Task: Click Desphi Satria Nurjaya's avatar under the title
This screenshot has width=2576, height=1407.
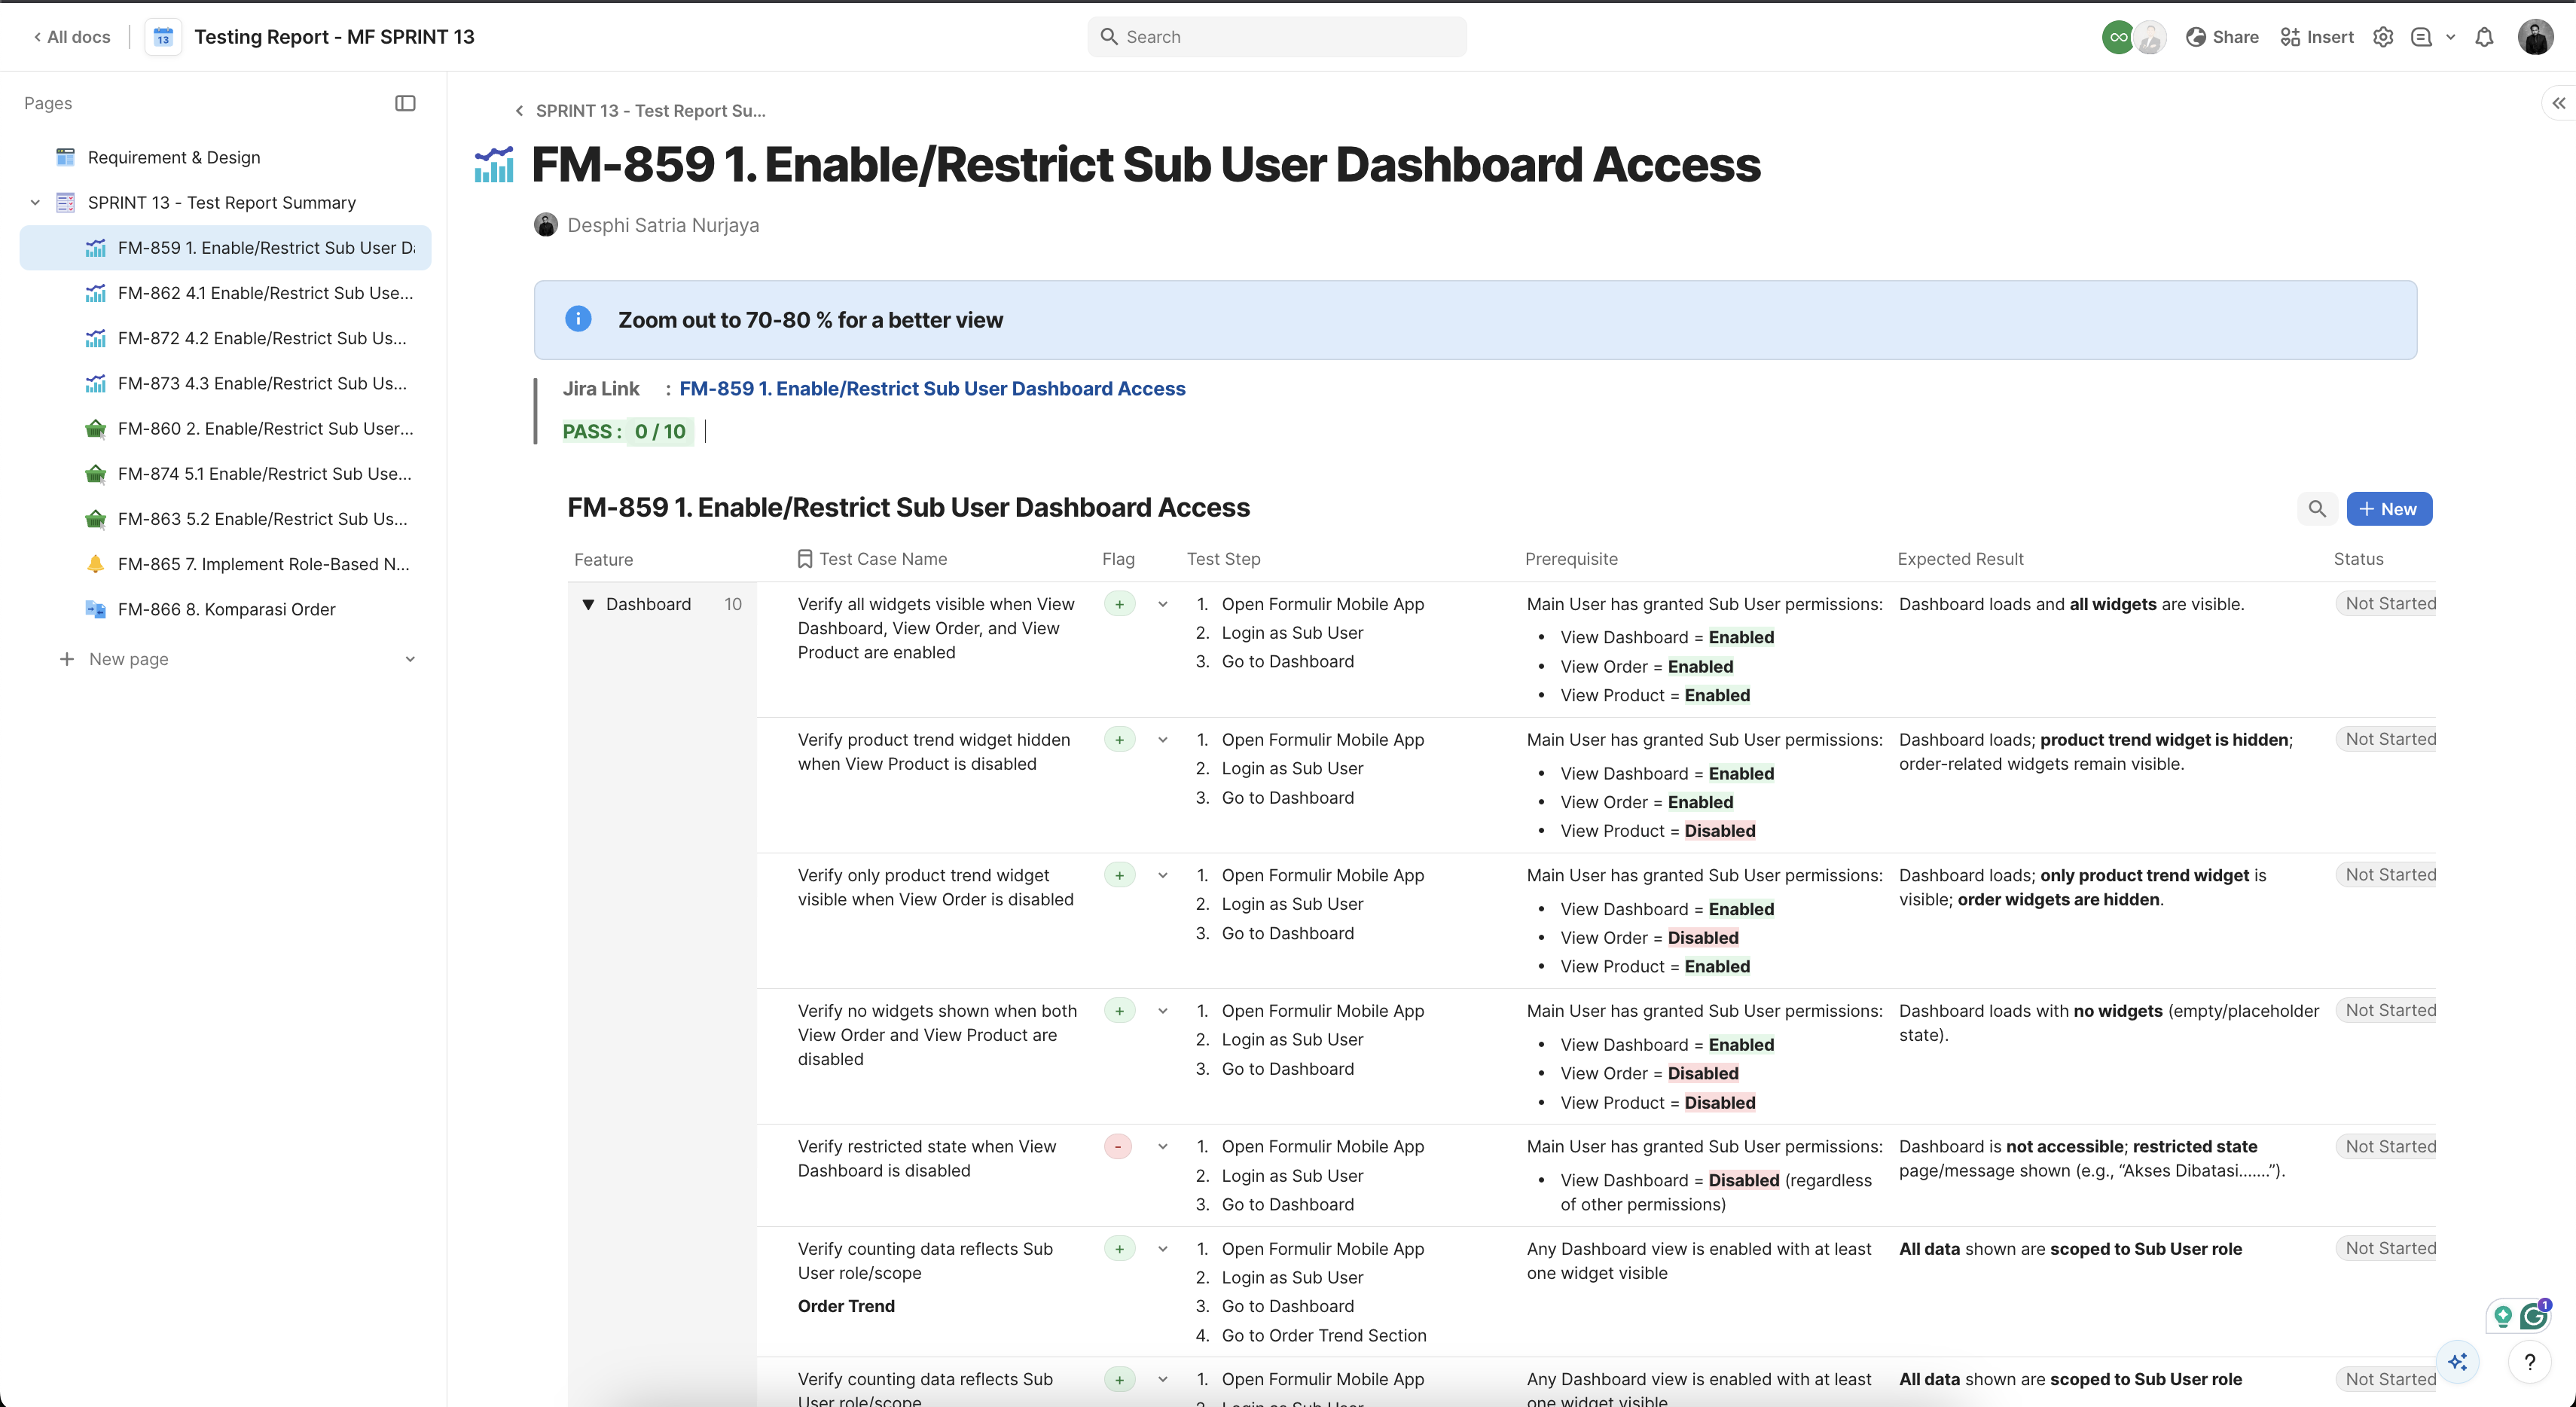Action: click(x=545, y=224)
